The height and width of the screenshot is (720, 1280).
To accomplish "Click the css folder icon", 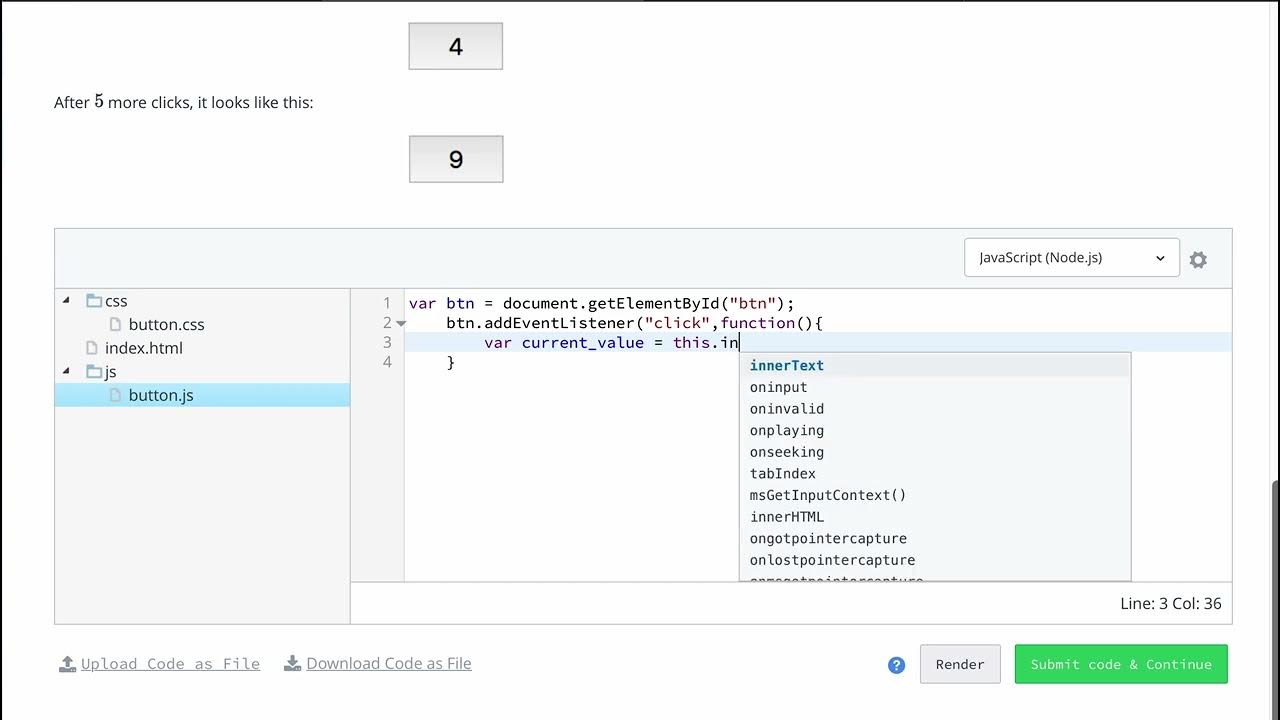I will point(94,300).
